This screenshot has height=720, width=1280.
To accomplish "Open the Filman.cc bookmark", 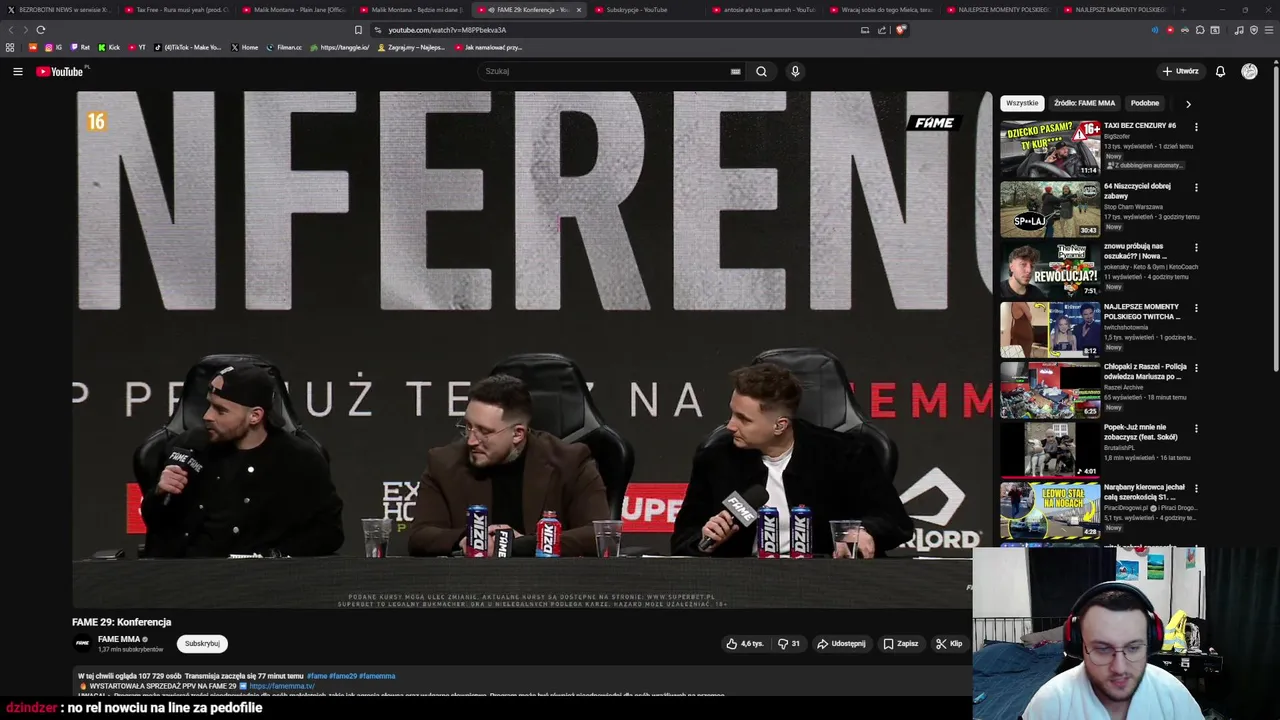I will click(x=283, y=47).
